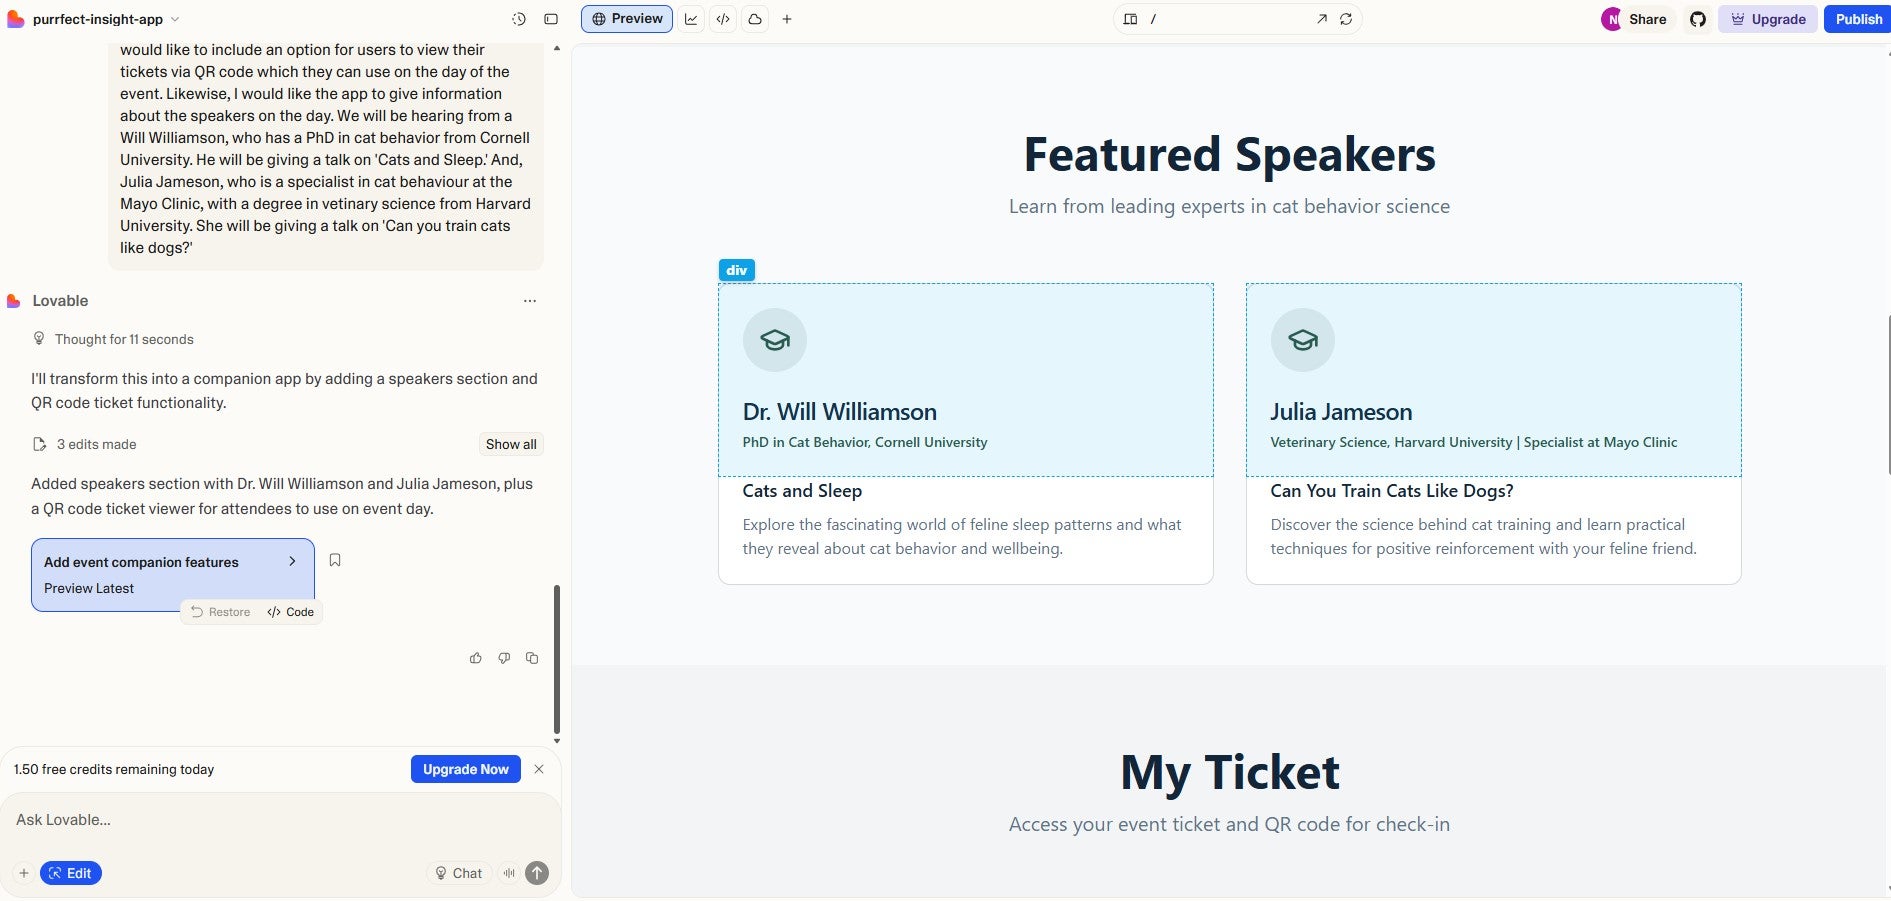Show all three edits made
Viewport: 1891px width, 901px height.
tap(510, 444)
